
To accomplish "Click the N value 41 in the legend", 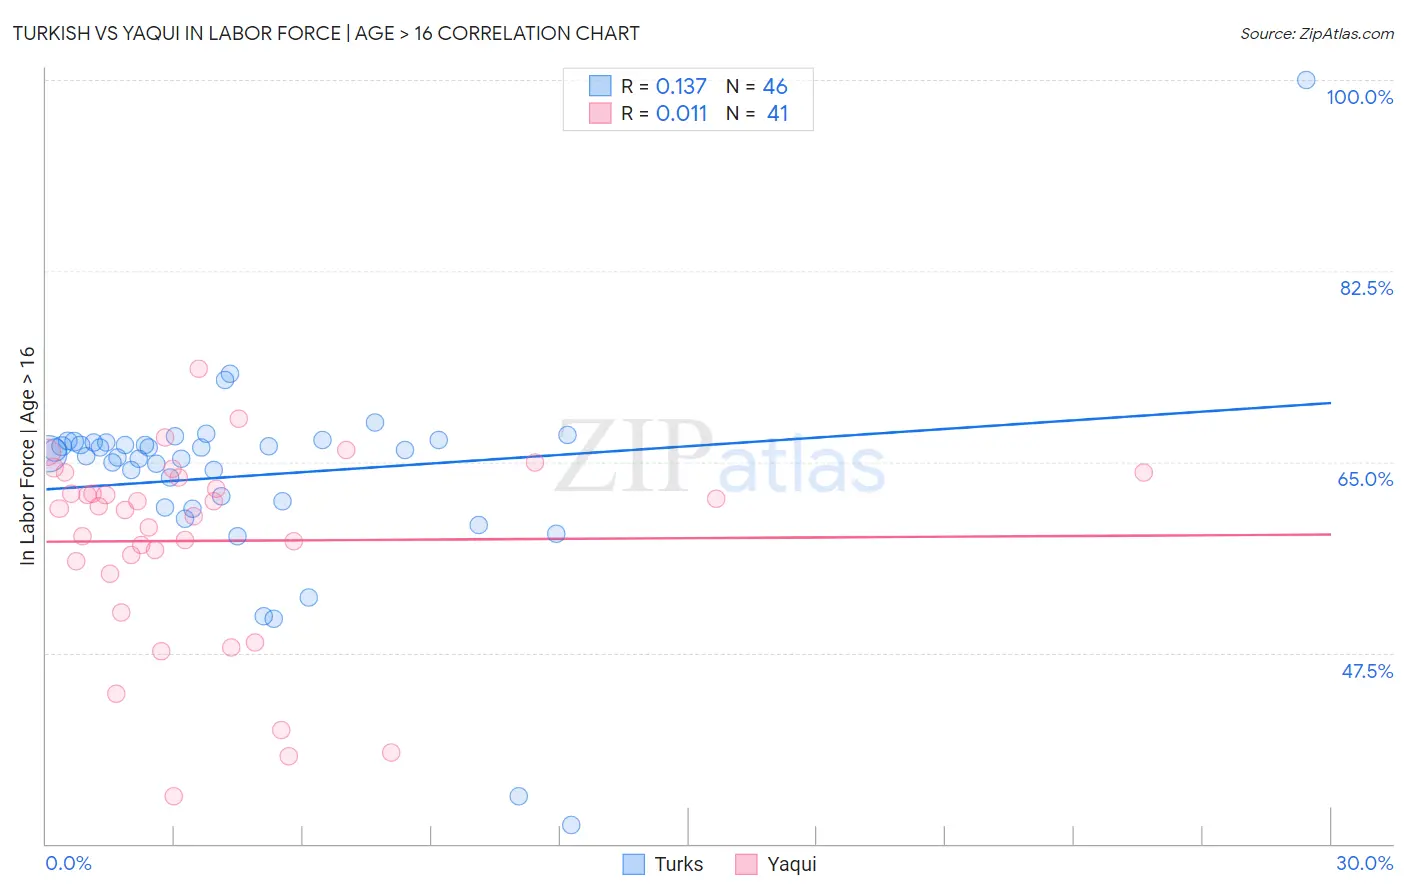I will (777, 113).
